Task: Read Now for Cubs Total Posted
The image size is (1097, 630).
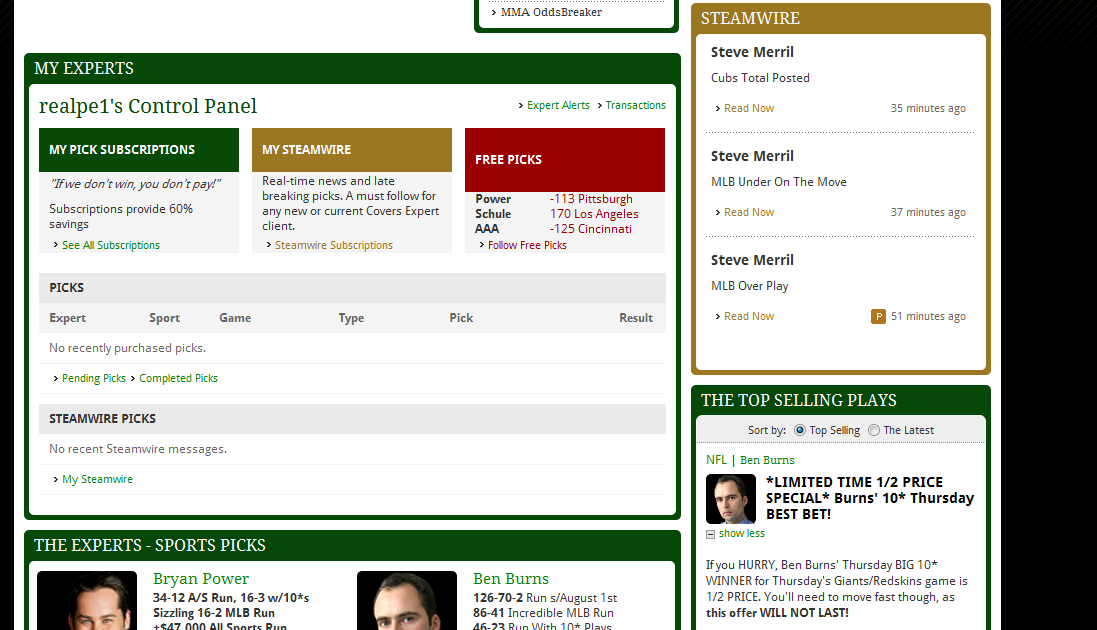Action: [749, 108]
